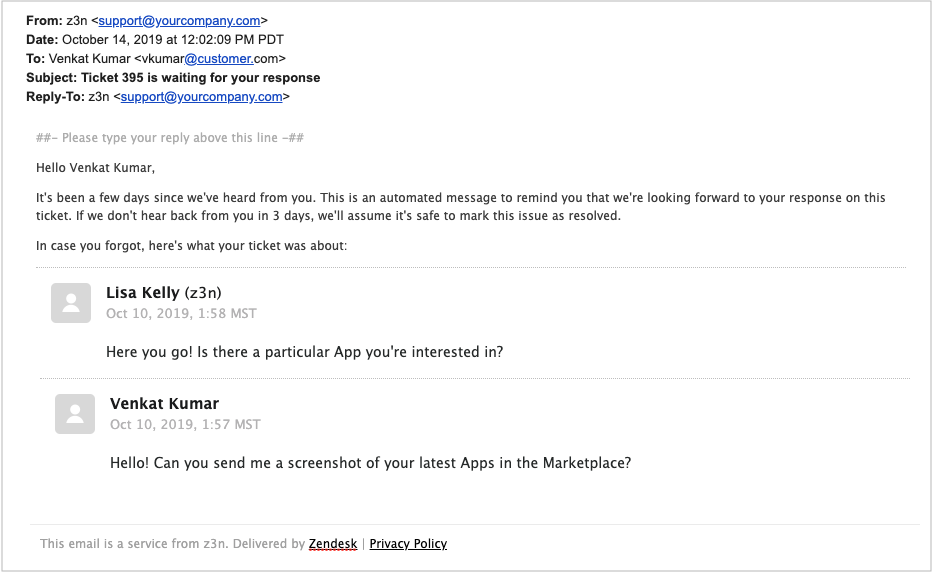This screenshot has height=574, width=933.
Task: Open the Privacy Policy link
Action: click(408, 544)
